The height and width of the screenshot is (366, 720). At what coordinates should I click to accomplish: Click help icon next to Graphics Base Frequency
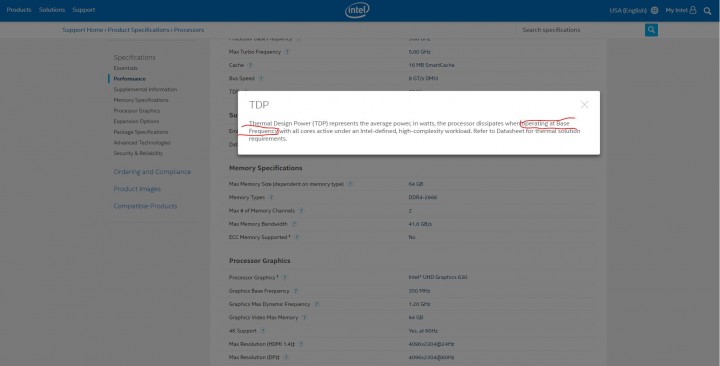click(296, 291)
